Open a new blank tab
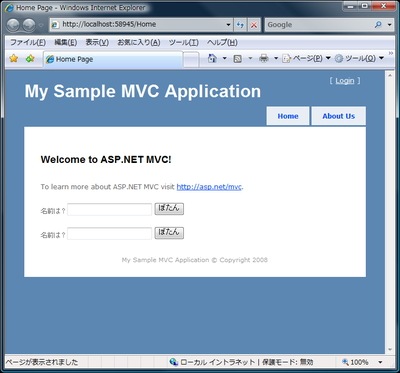Viewport: 400px width, 373px height. point(191,60)
